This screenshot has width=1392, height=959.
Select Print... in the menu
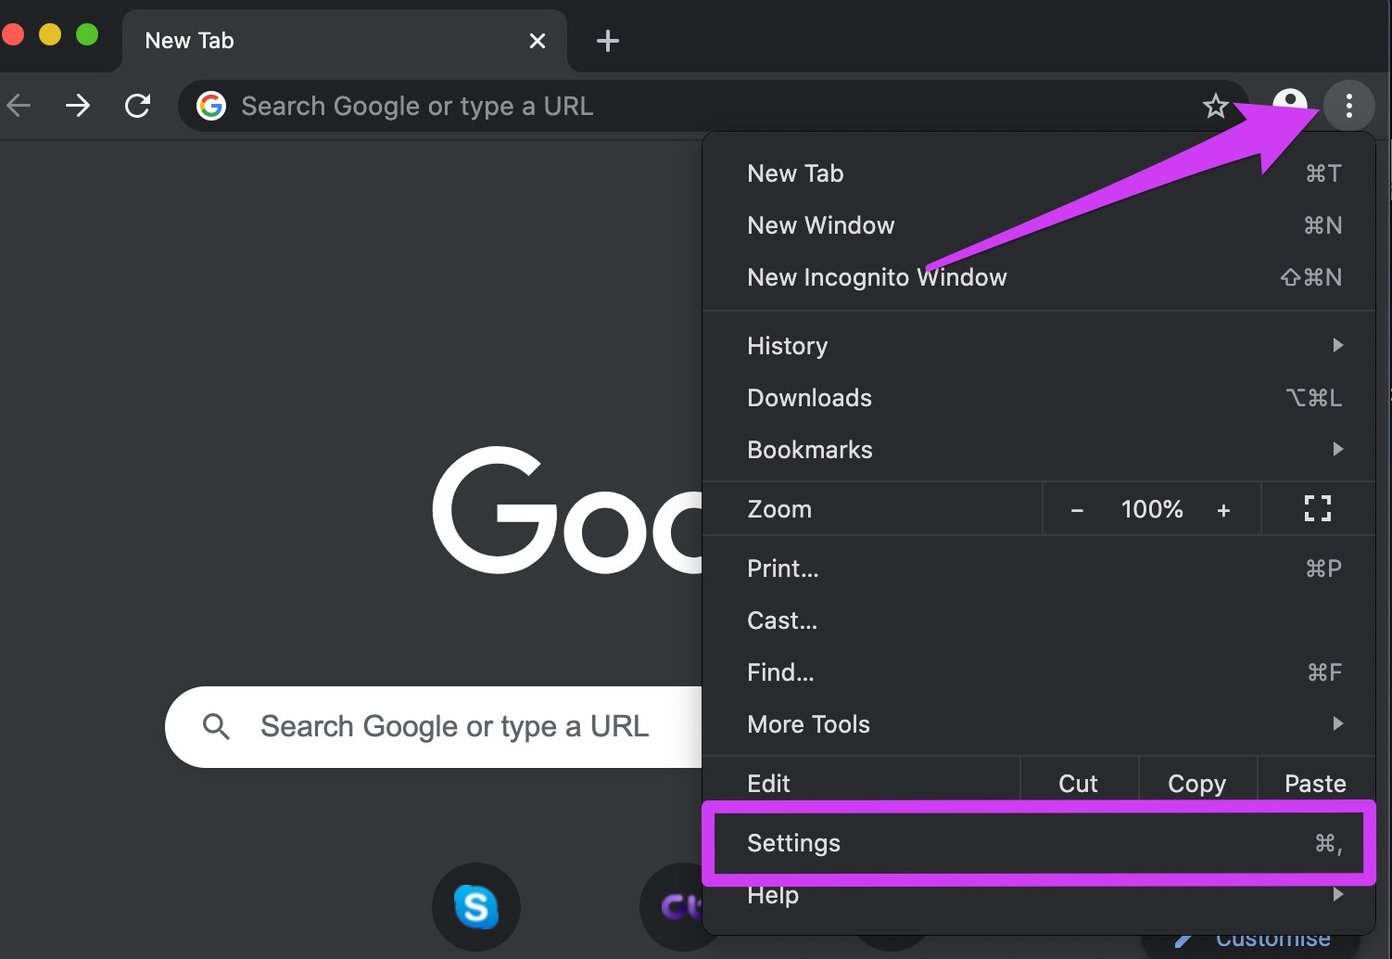(1039, 568)
